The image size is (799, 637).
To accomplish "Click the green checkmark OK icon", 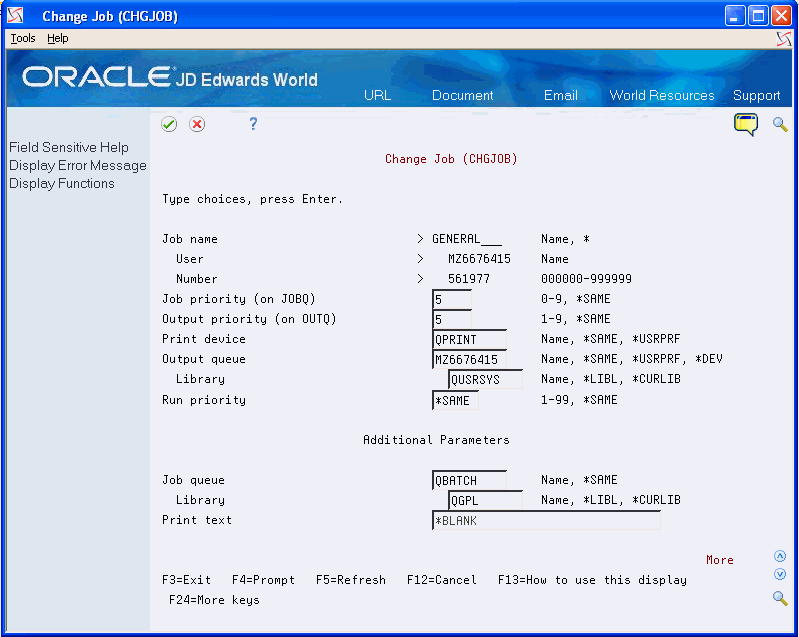I will tap(169, 124).
